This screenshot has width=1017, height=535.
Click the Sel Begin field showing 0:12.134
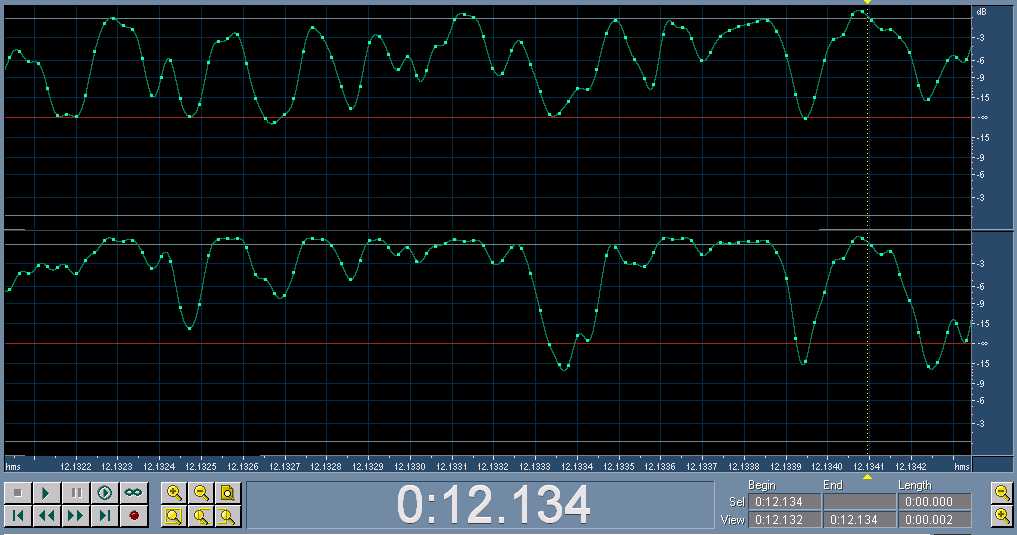click(x=784, y=501)
